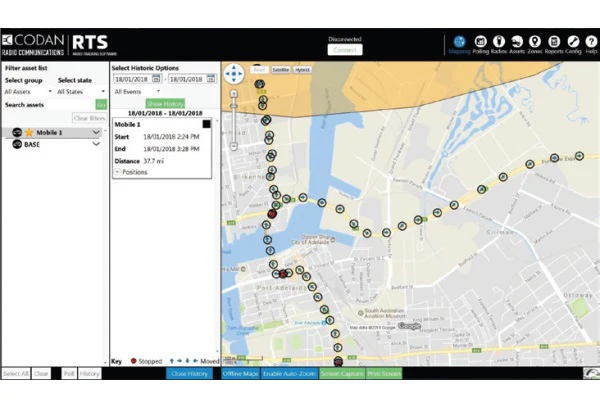Go to Zones via the pin icon
Image resolution: width=600 pixels, height=410 pixels.
pyautogui.click(x=535, y=42)
